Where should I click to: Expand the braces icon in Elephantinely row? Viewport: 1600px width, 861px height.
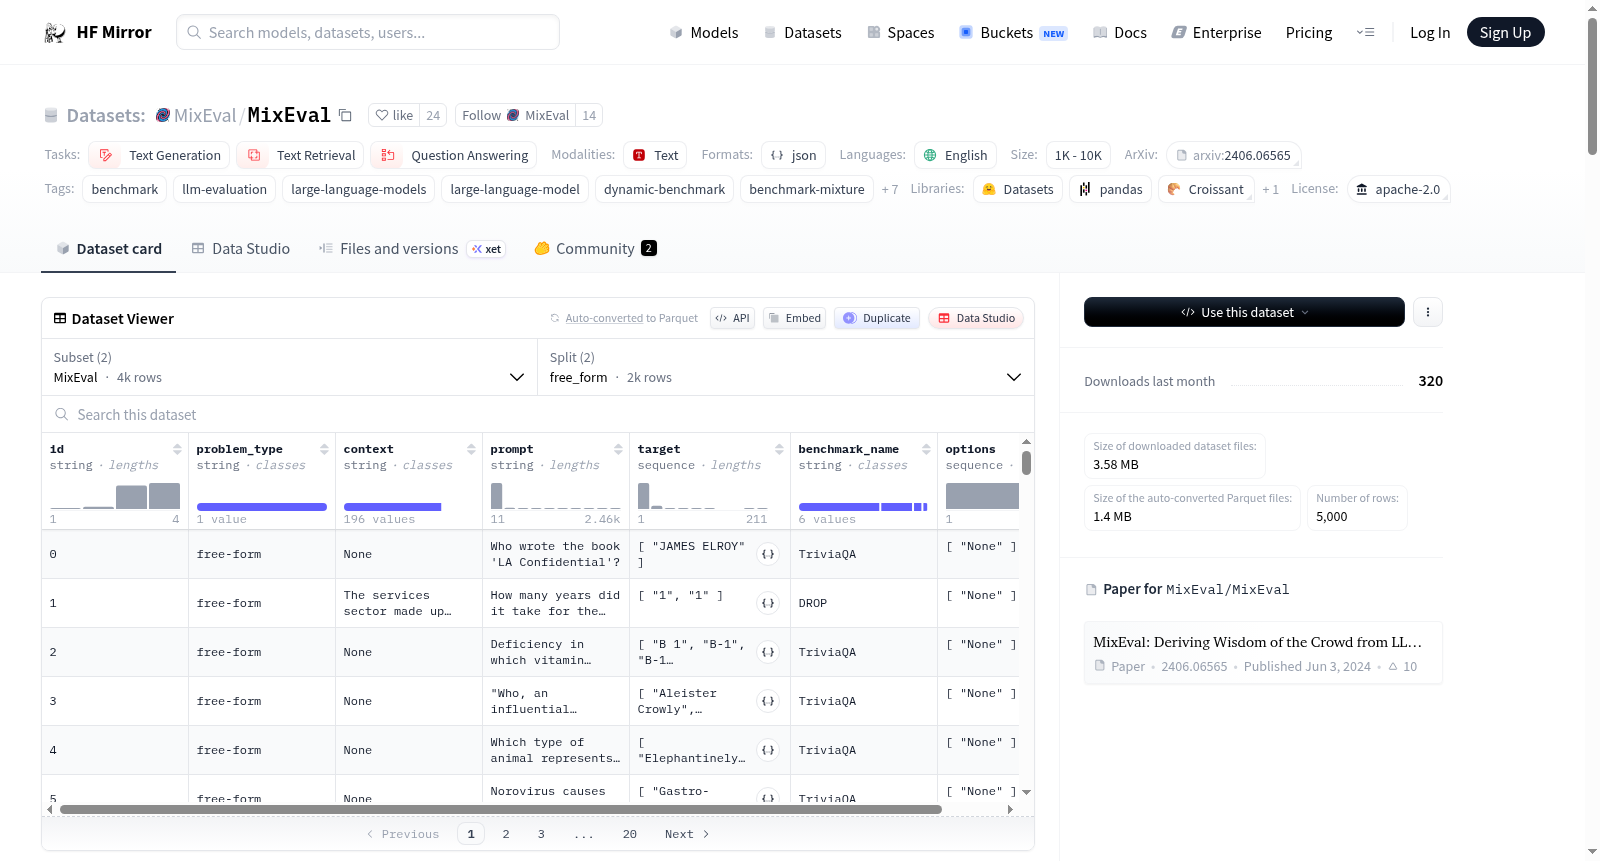coord(768,750)
